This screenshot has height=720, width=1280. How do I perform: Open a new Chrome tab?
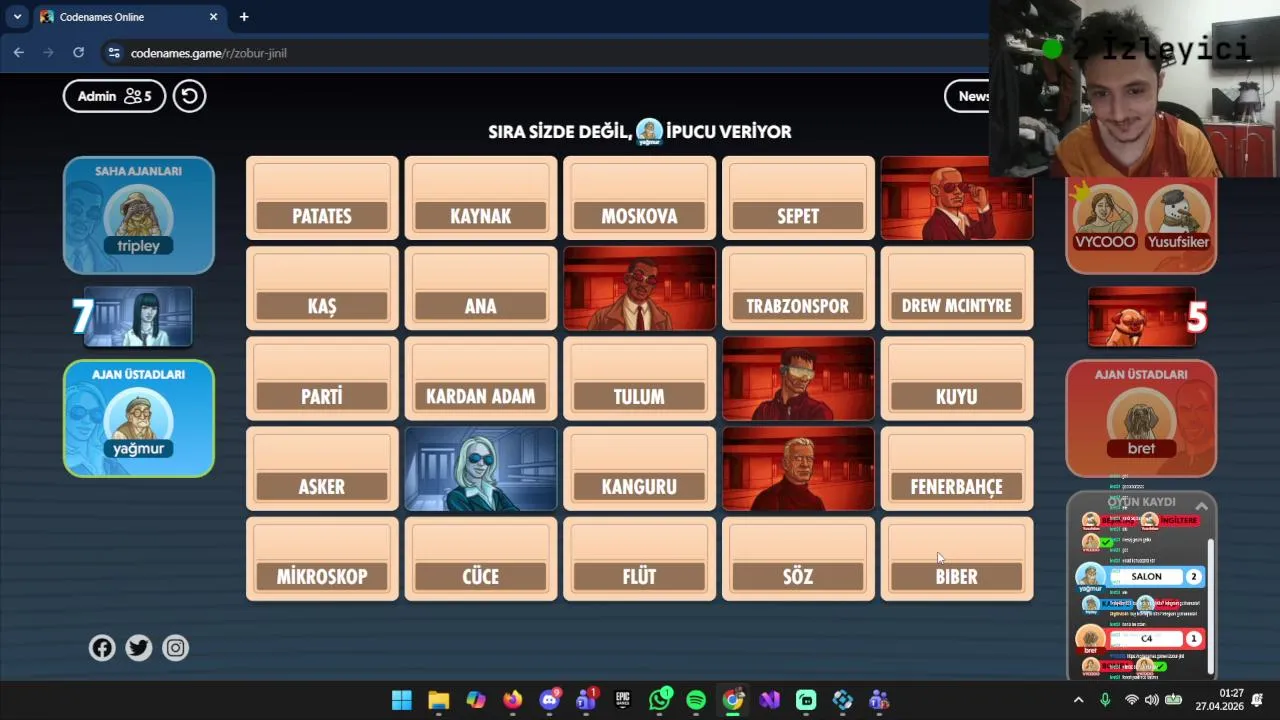point(244,17)
